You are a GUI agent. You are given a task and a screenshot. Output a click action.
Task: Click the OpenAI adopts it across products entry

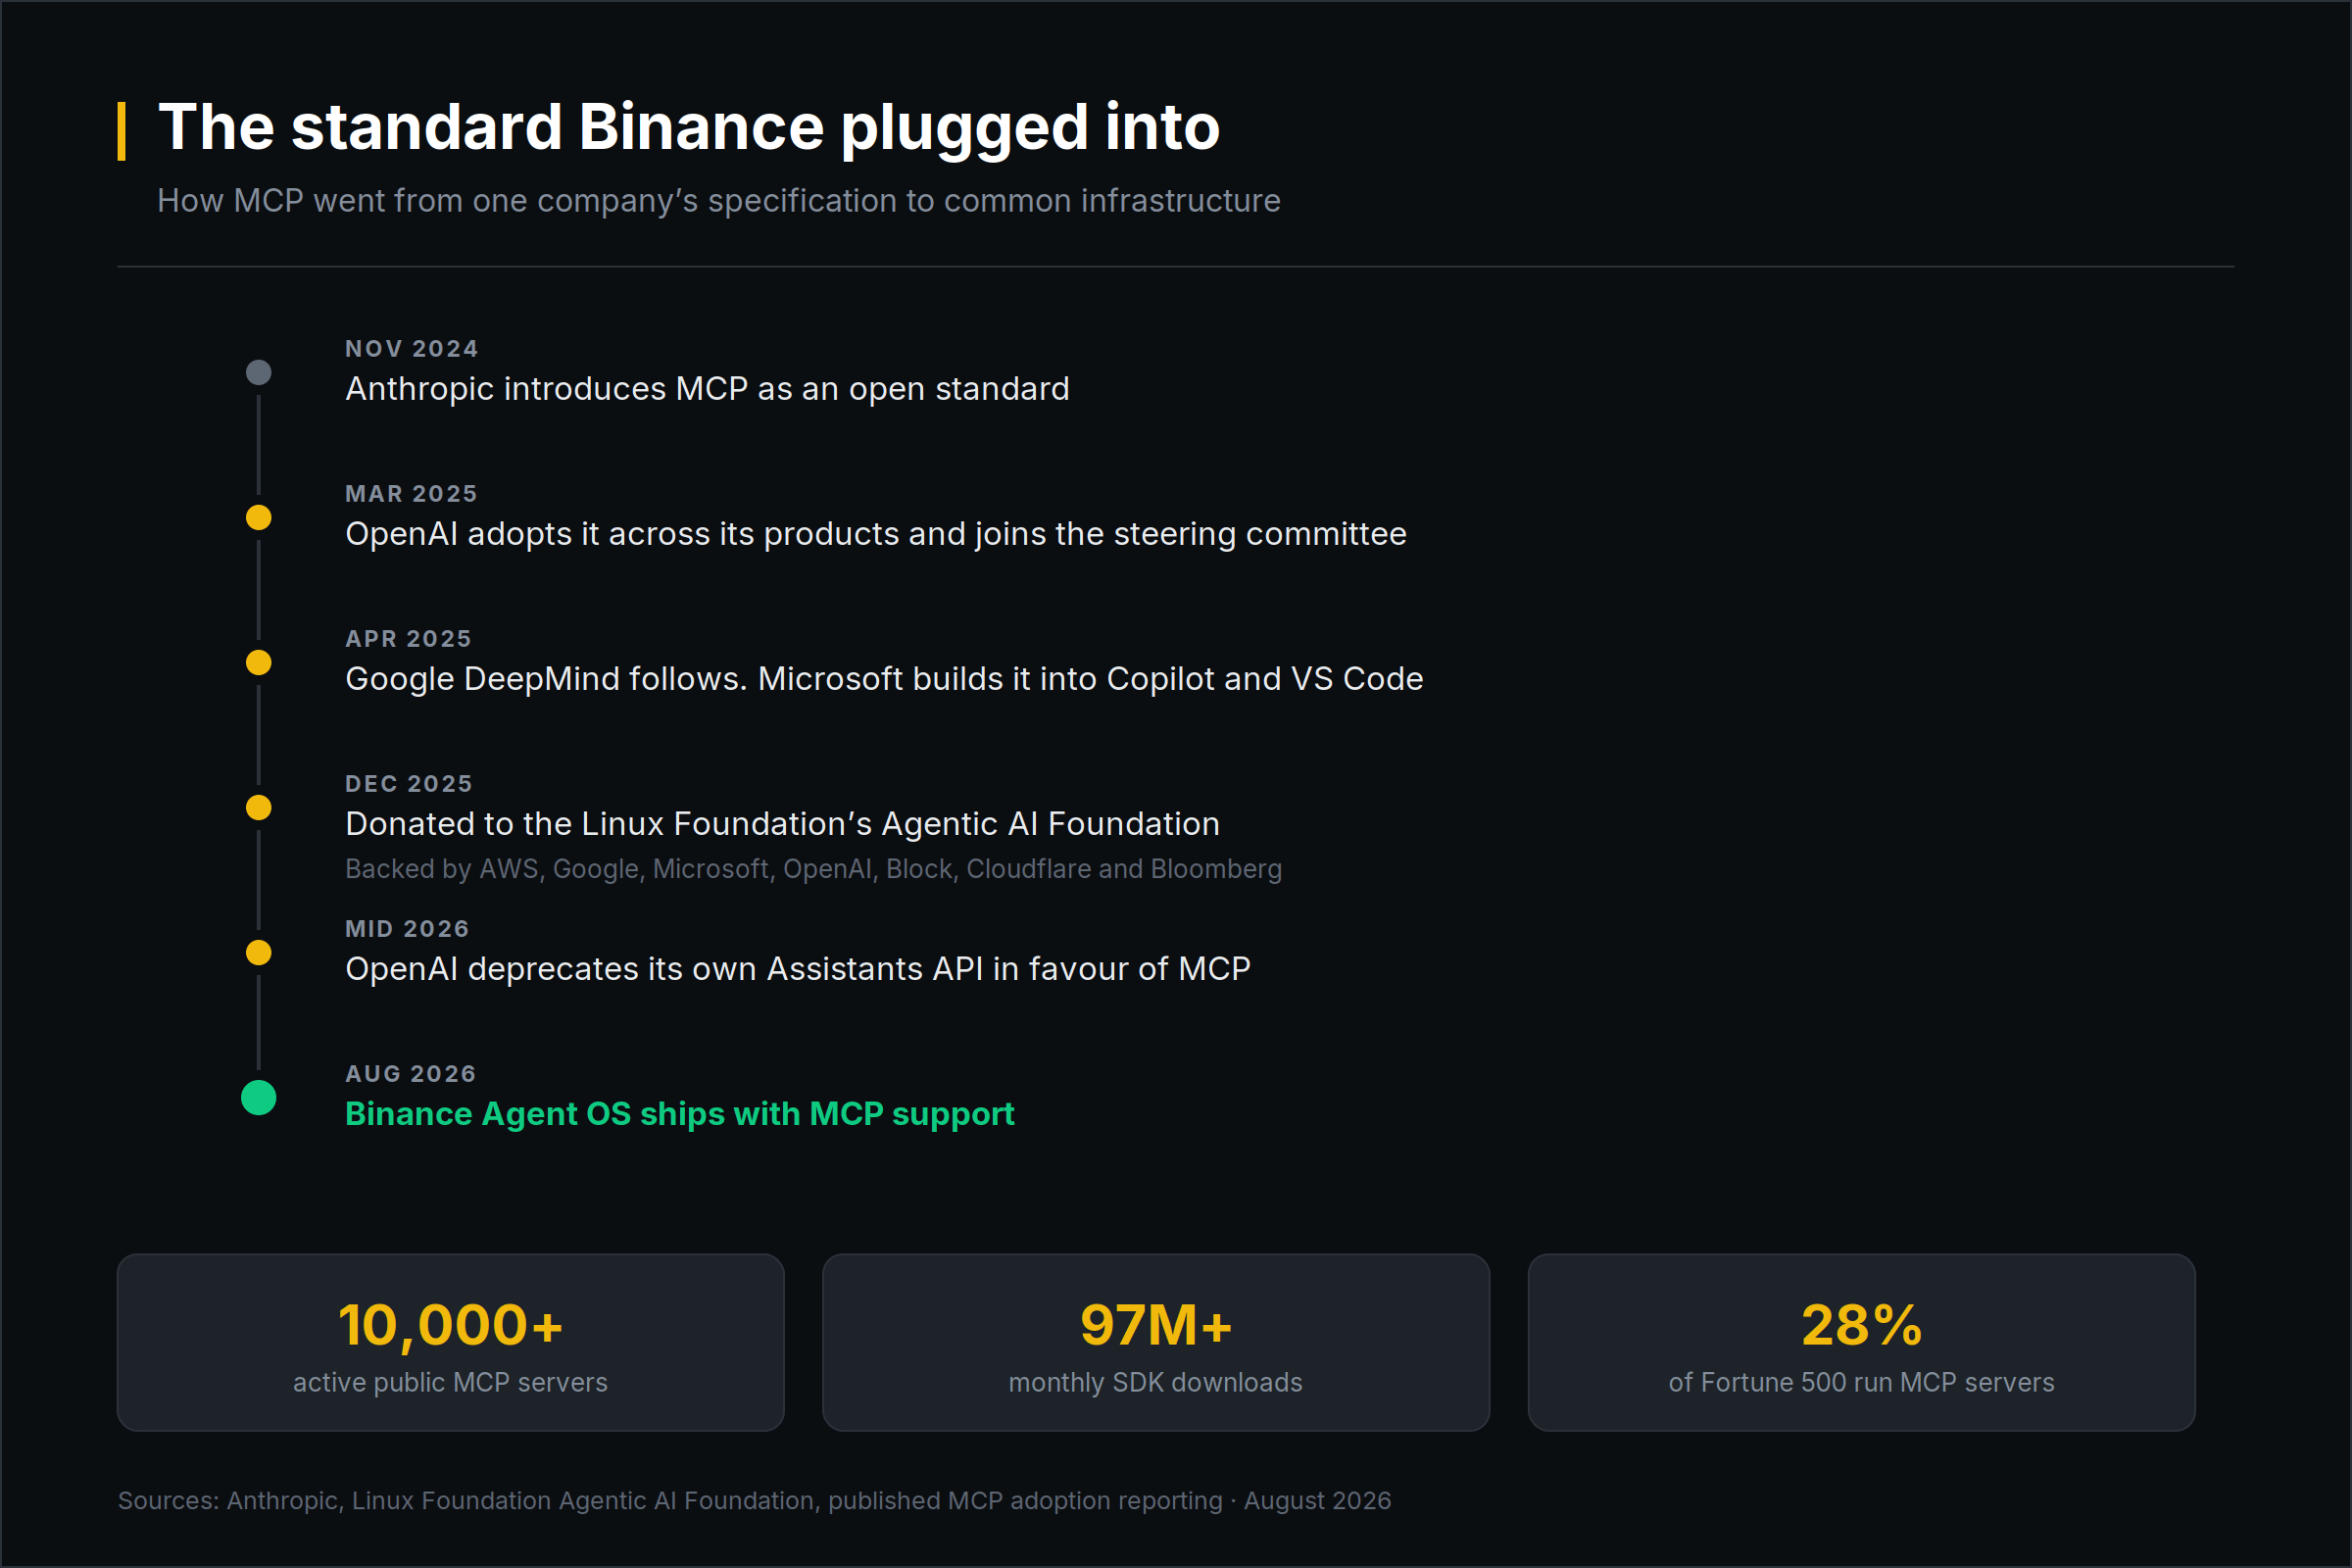pyautogui.click(x=876, y=534)
